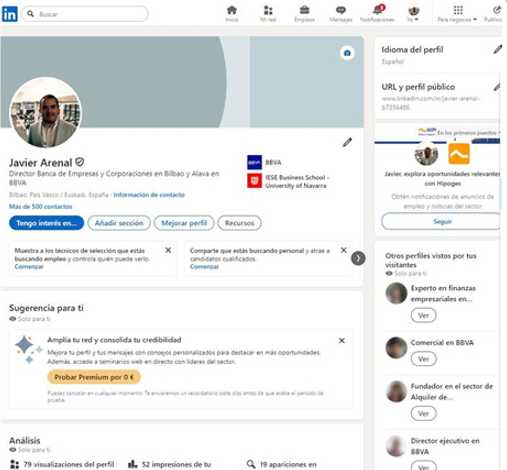The height and width of the screenshot is (470, 507).
Task: Open the orange Hipoges logo
Action: [459, 154]
